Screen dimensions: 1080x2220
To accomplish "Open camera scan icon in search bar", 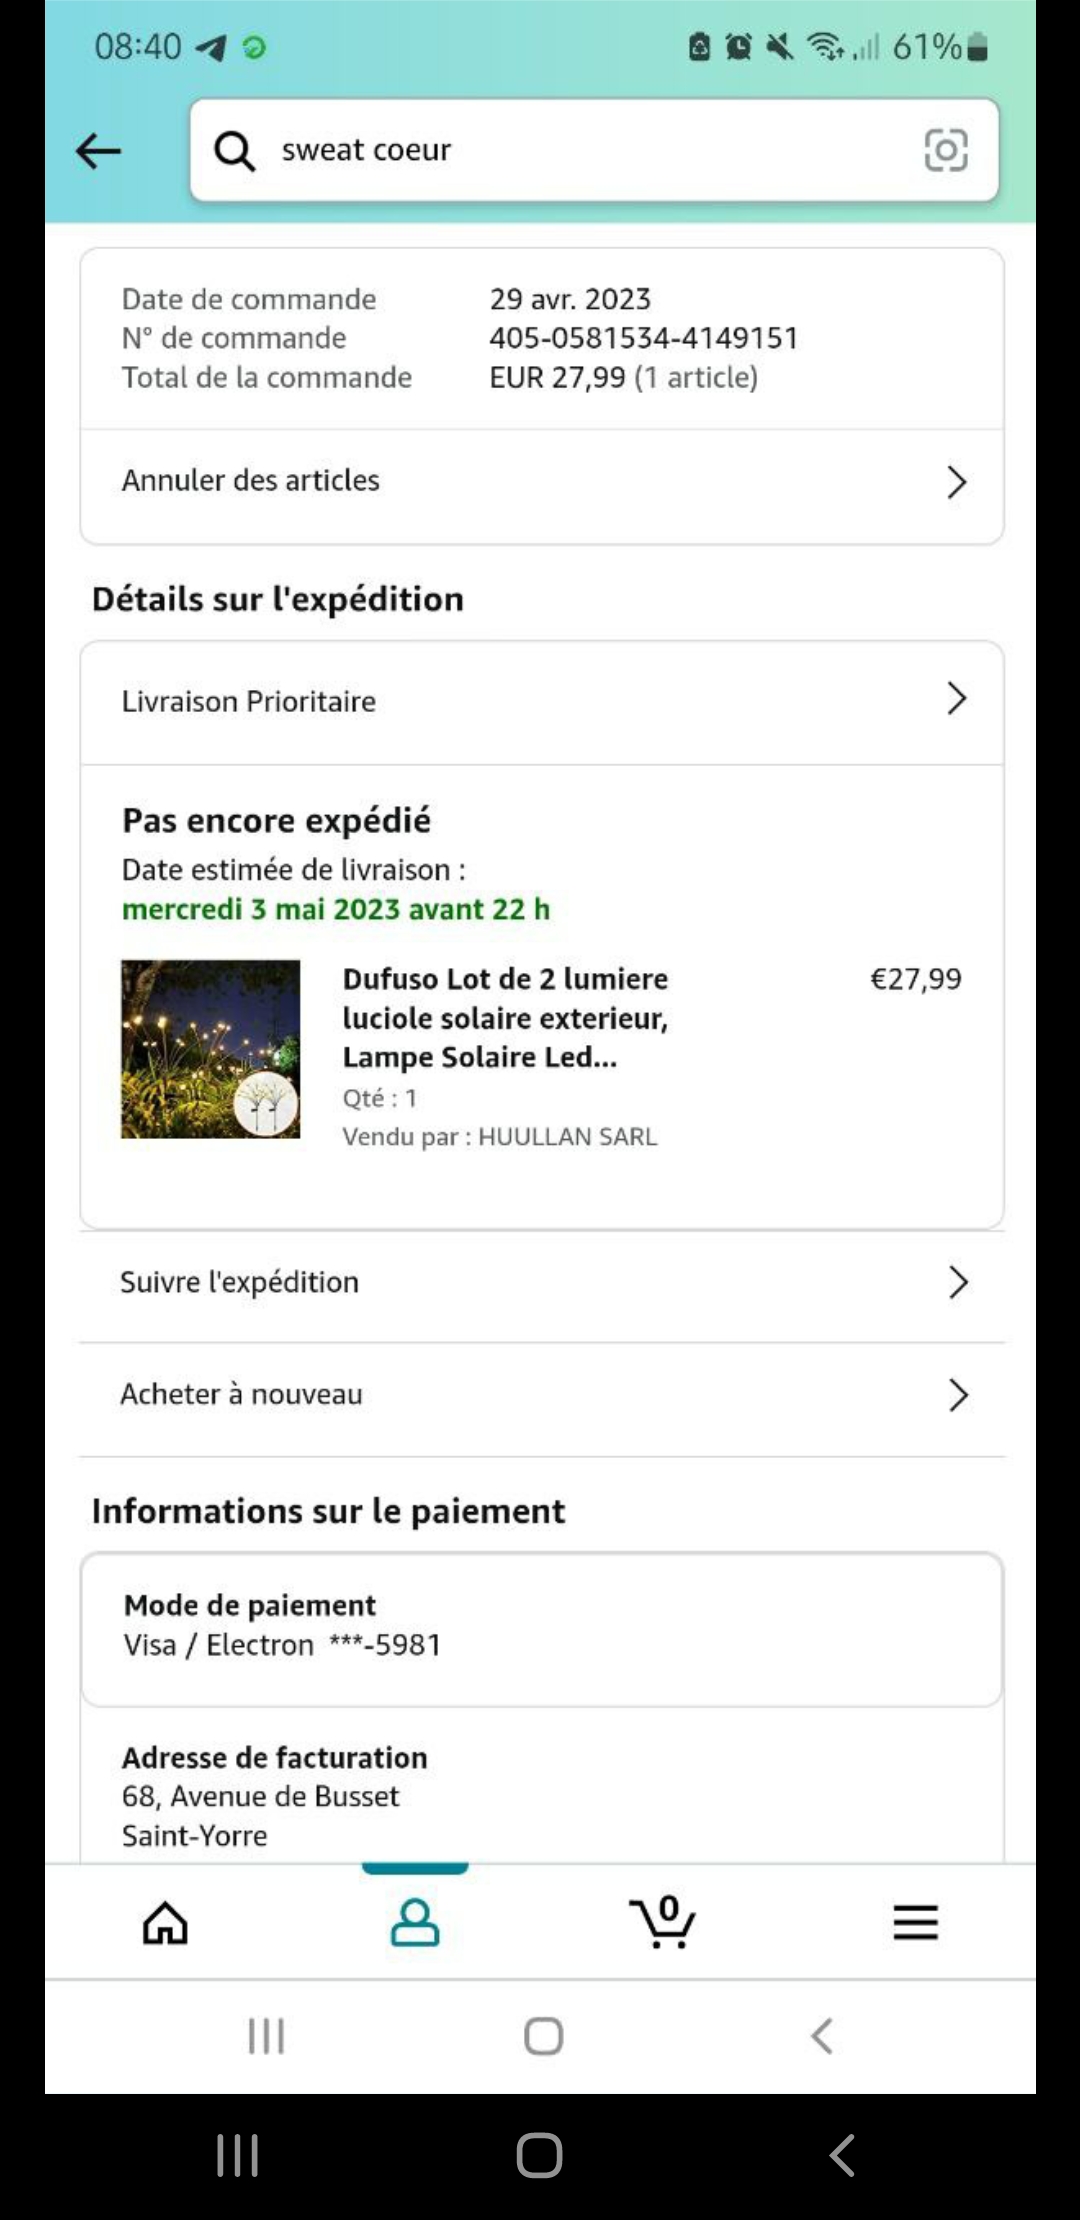I will pyautogui.click(x=945, y=150).
